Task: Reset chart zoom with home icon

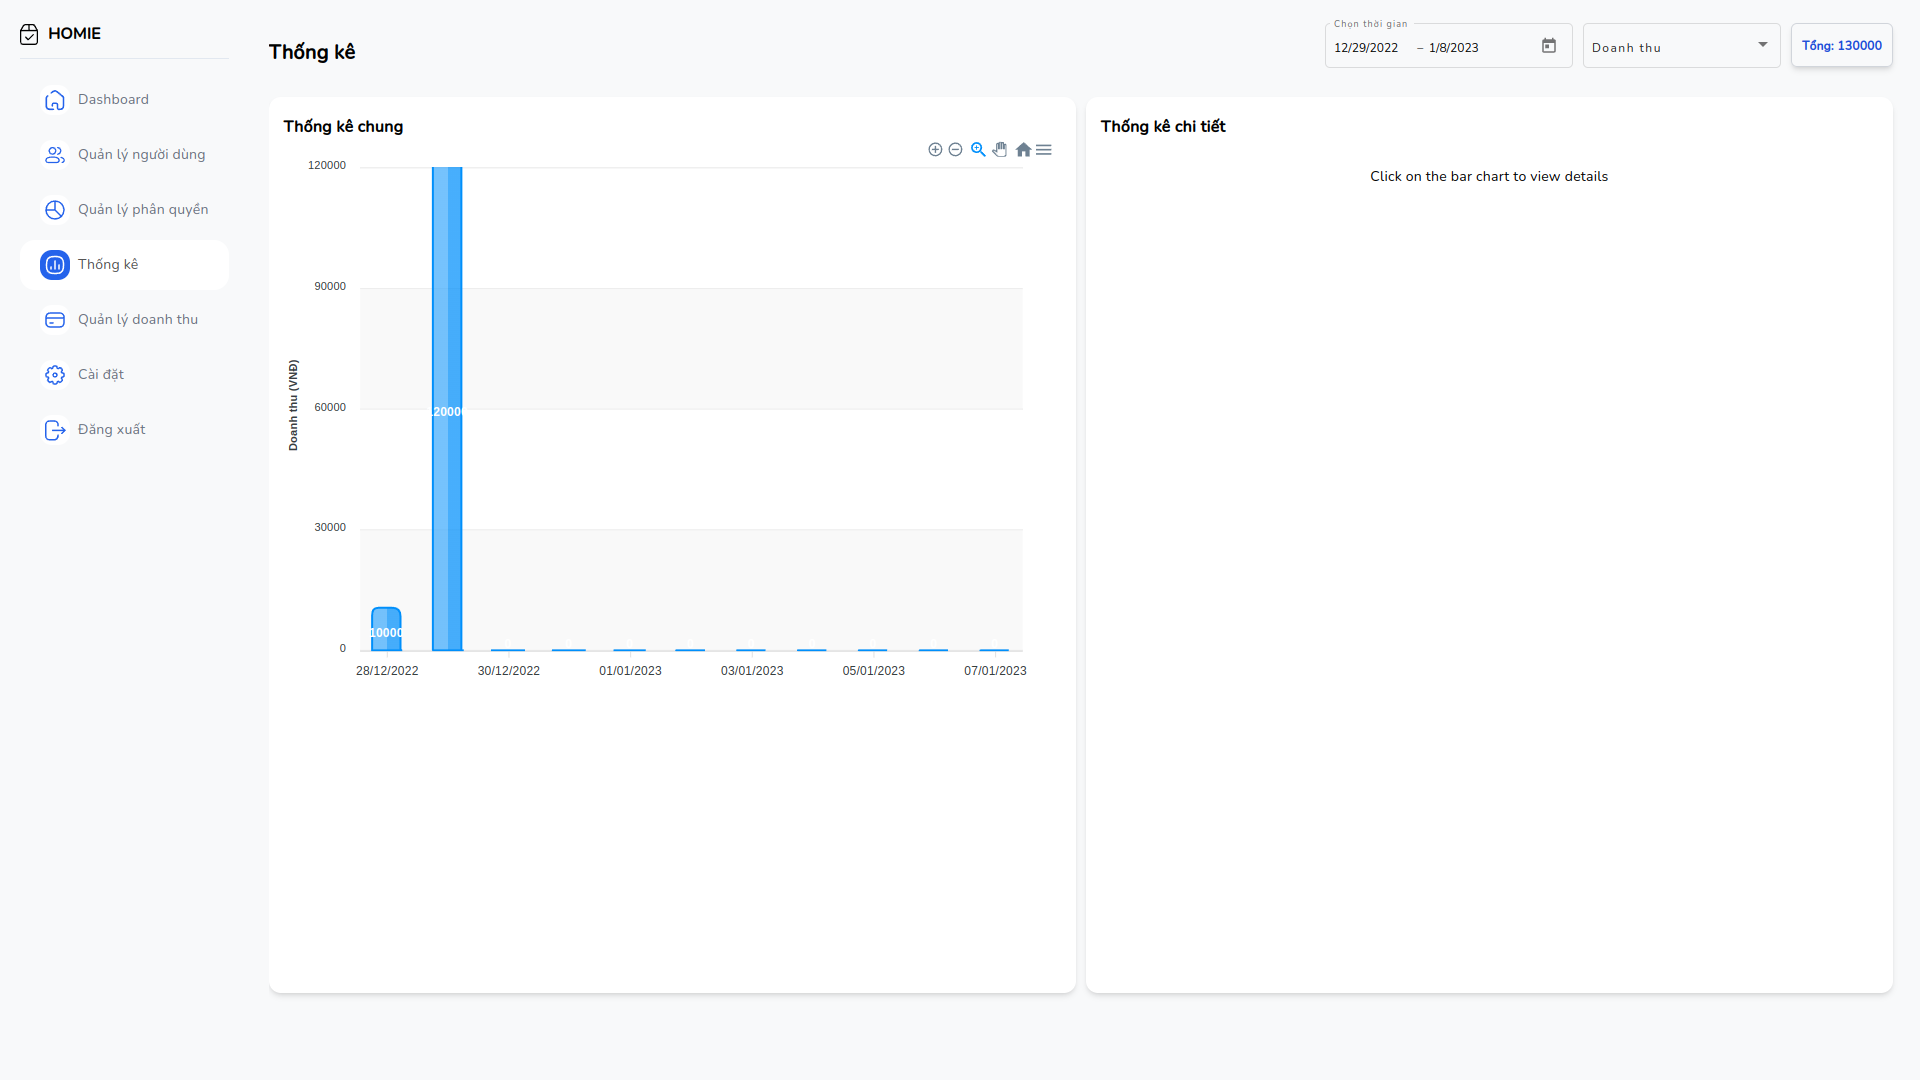Action: 1023,150
